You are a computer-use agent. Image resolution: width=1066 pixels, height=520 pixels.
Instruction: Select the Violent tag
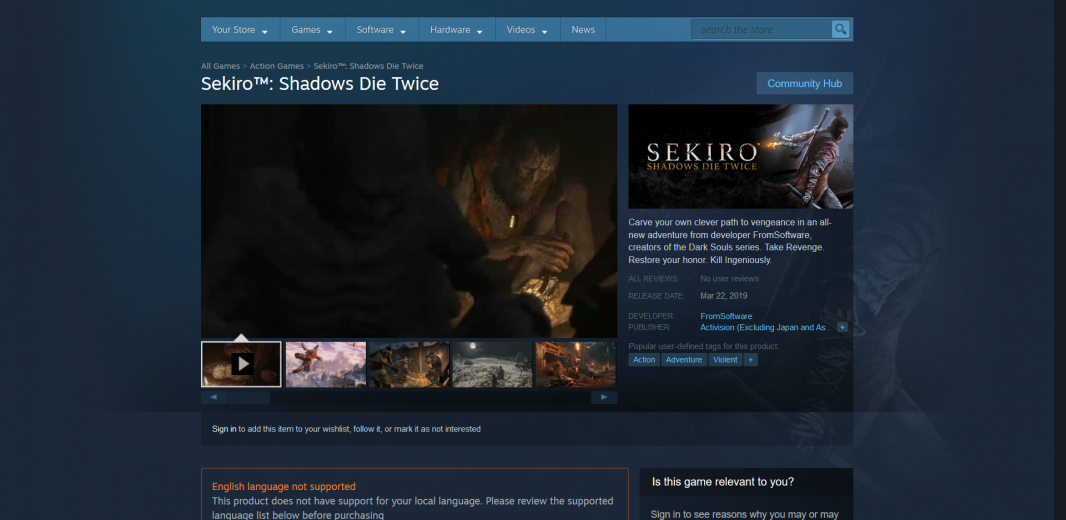click(725, 360)
